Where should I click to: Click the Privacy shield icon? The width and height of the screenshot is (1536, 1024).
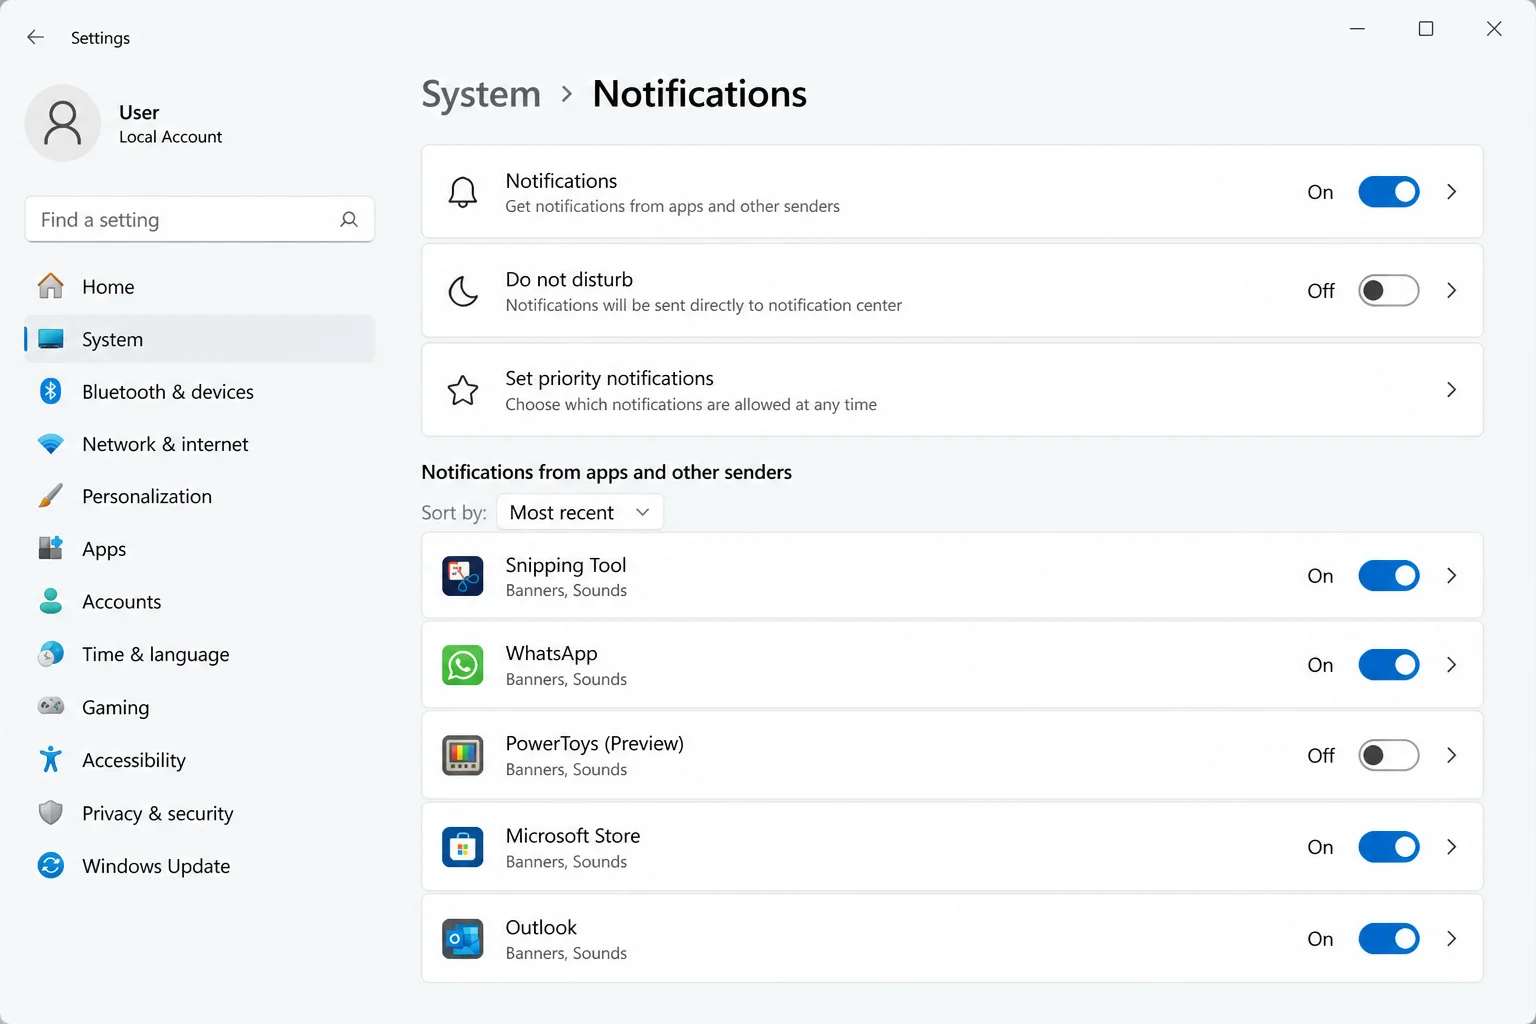point(50,812)
